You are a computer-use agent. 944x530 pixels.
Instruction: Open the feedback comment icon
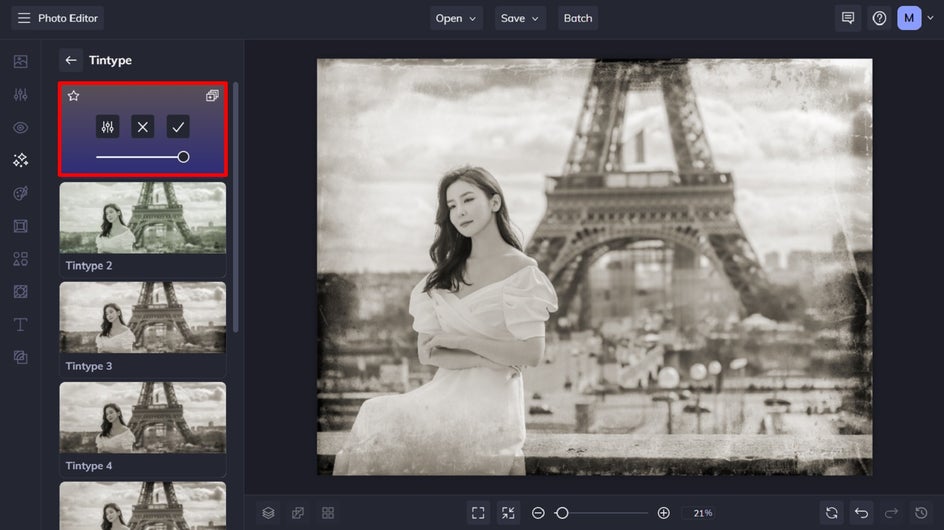848,18
